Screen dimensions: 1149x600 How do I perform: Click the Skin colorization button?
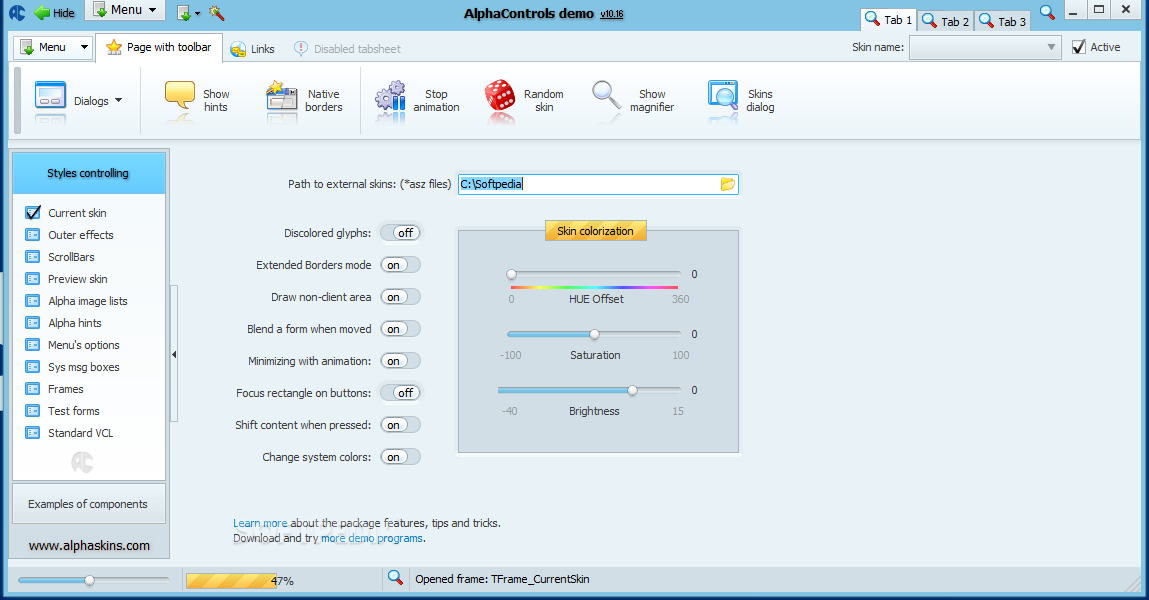[596, 231]
